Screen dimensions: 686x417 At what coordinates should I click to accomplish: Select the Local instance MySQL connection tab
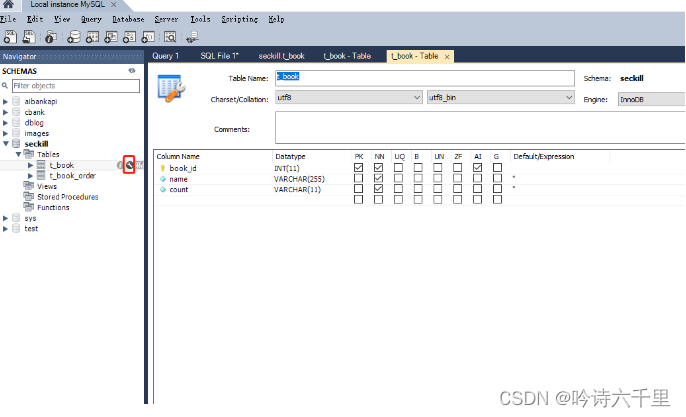tap(67, 4)
